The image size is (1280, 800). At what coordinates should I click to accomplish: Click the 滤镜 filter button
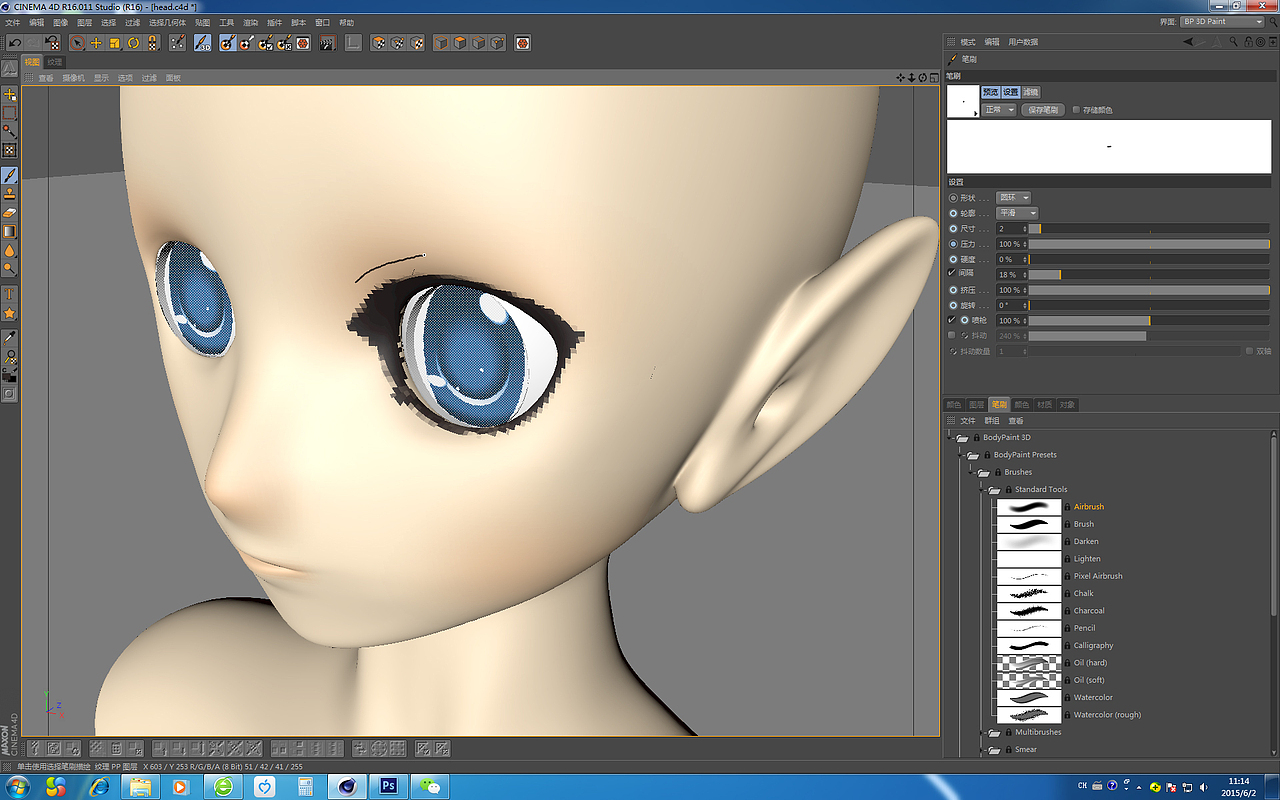[x=1030, y=92]
